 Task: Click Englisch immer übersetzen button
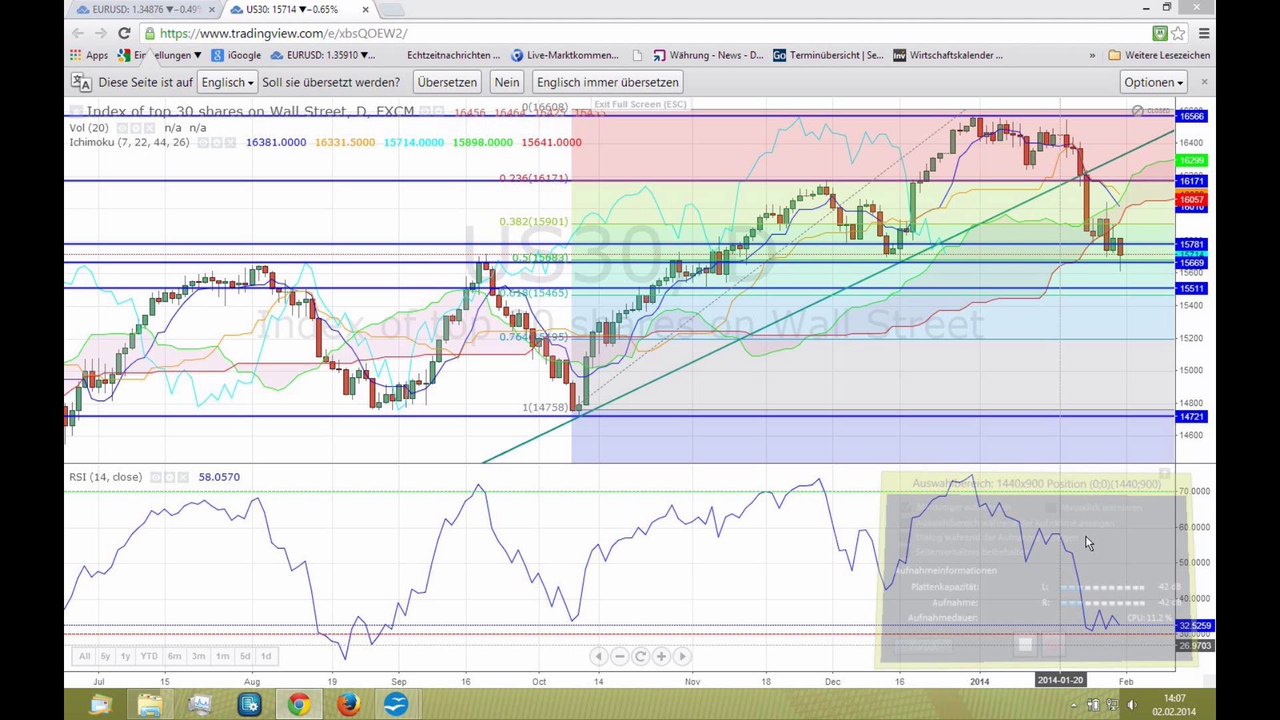[x=608, y=82]
